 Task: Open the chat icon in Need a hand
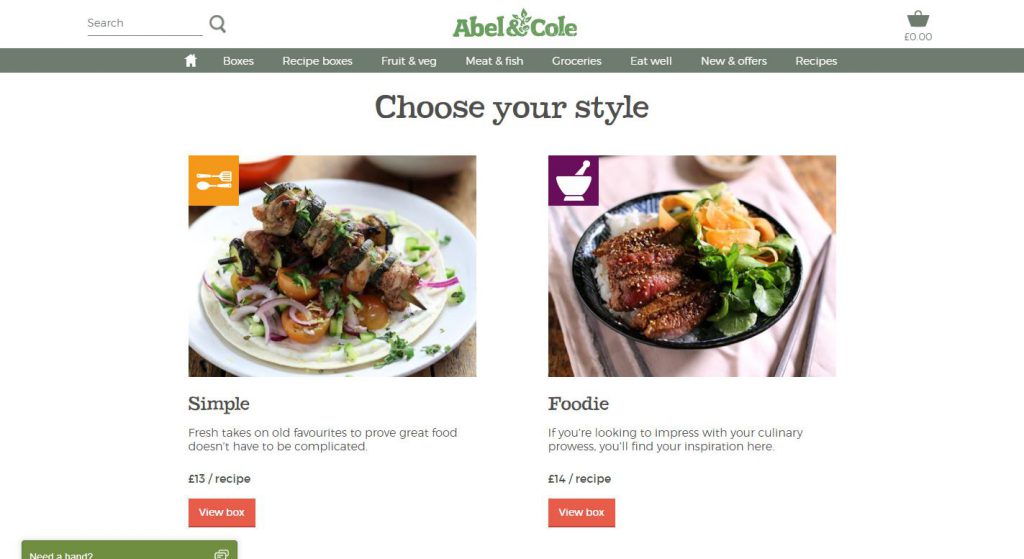(221, 554)
